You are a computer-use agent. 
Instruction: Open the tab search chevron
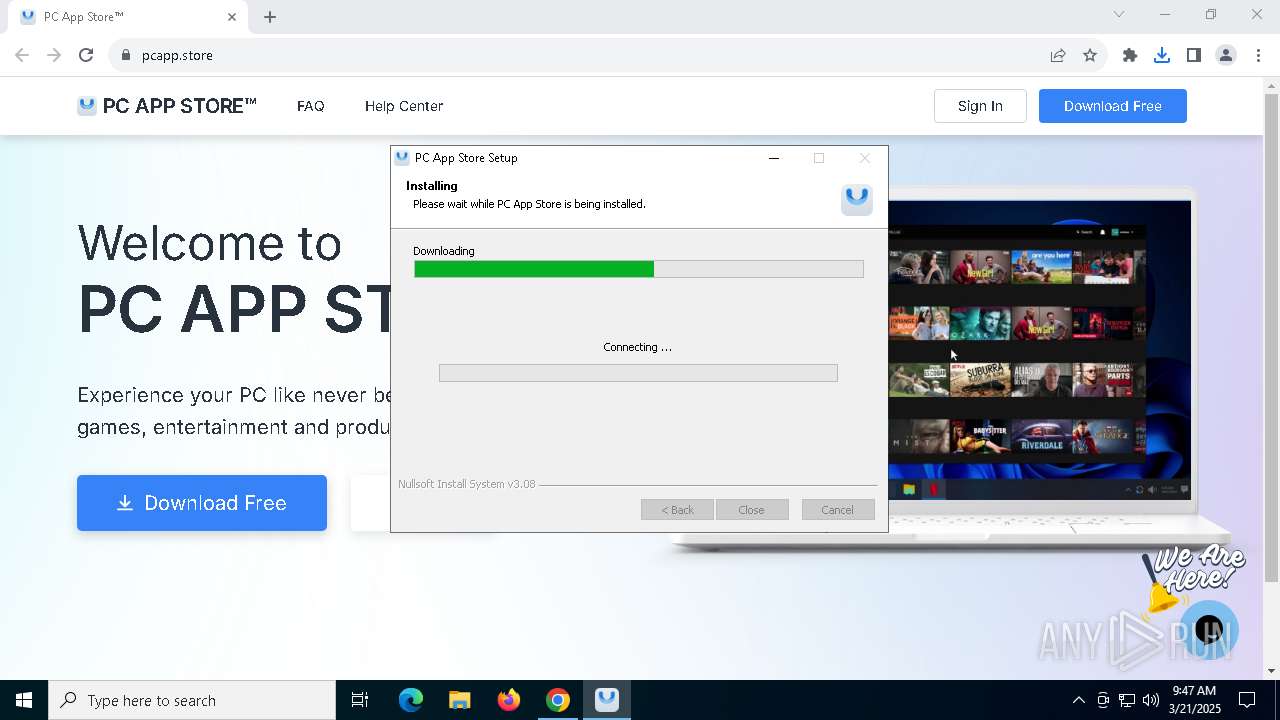tap(1119, 14)
